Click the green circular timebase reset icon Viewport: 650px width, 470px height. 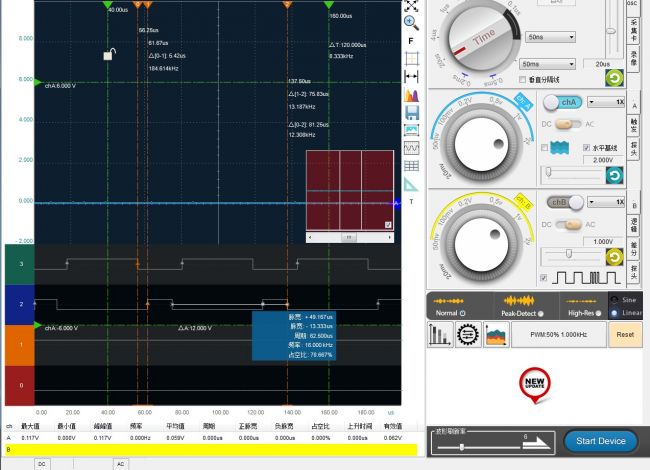click(614, 78)
